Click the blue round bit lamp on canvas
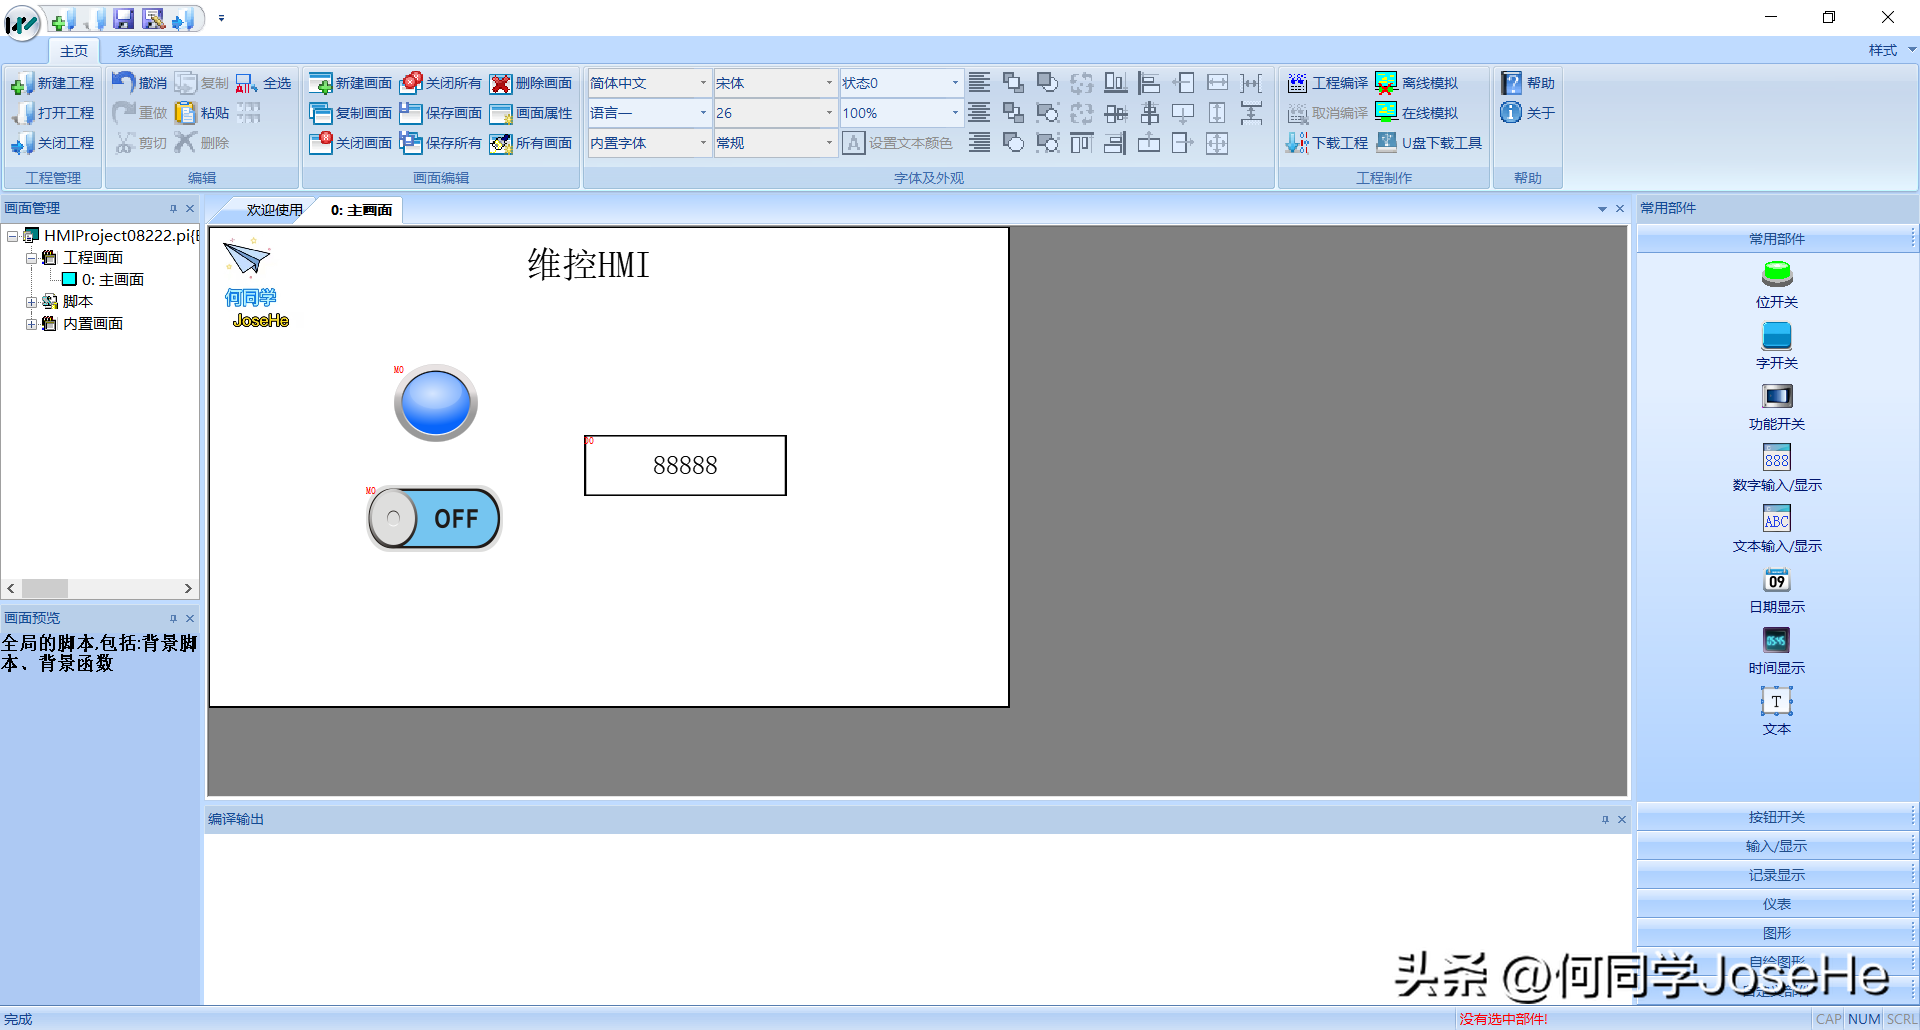 click(436, 403)
